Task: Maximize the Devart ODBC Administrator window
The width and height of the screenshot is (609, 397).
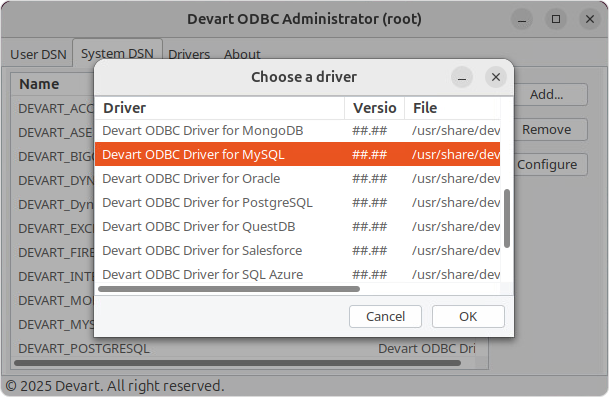Action: (x=556, y=19)
